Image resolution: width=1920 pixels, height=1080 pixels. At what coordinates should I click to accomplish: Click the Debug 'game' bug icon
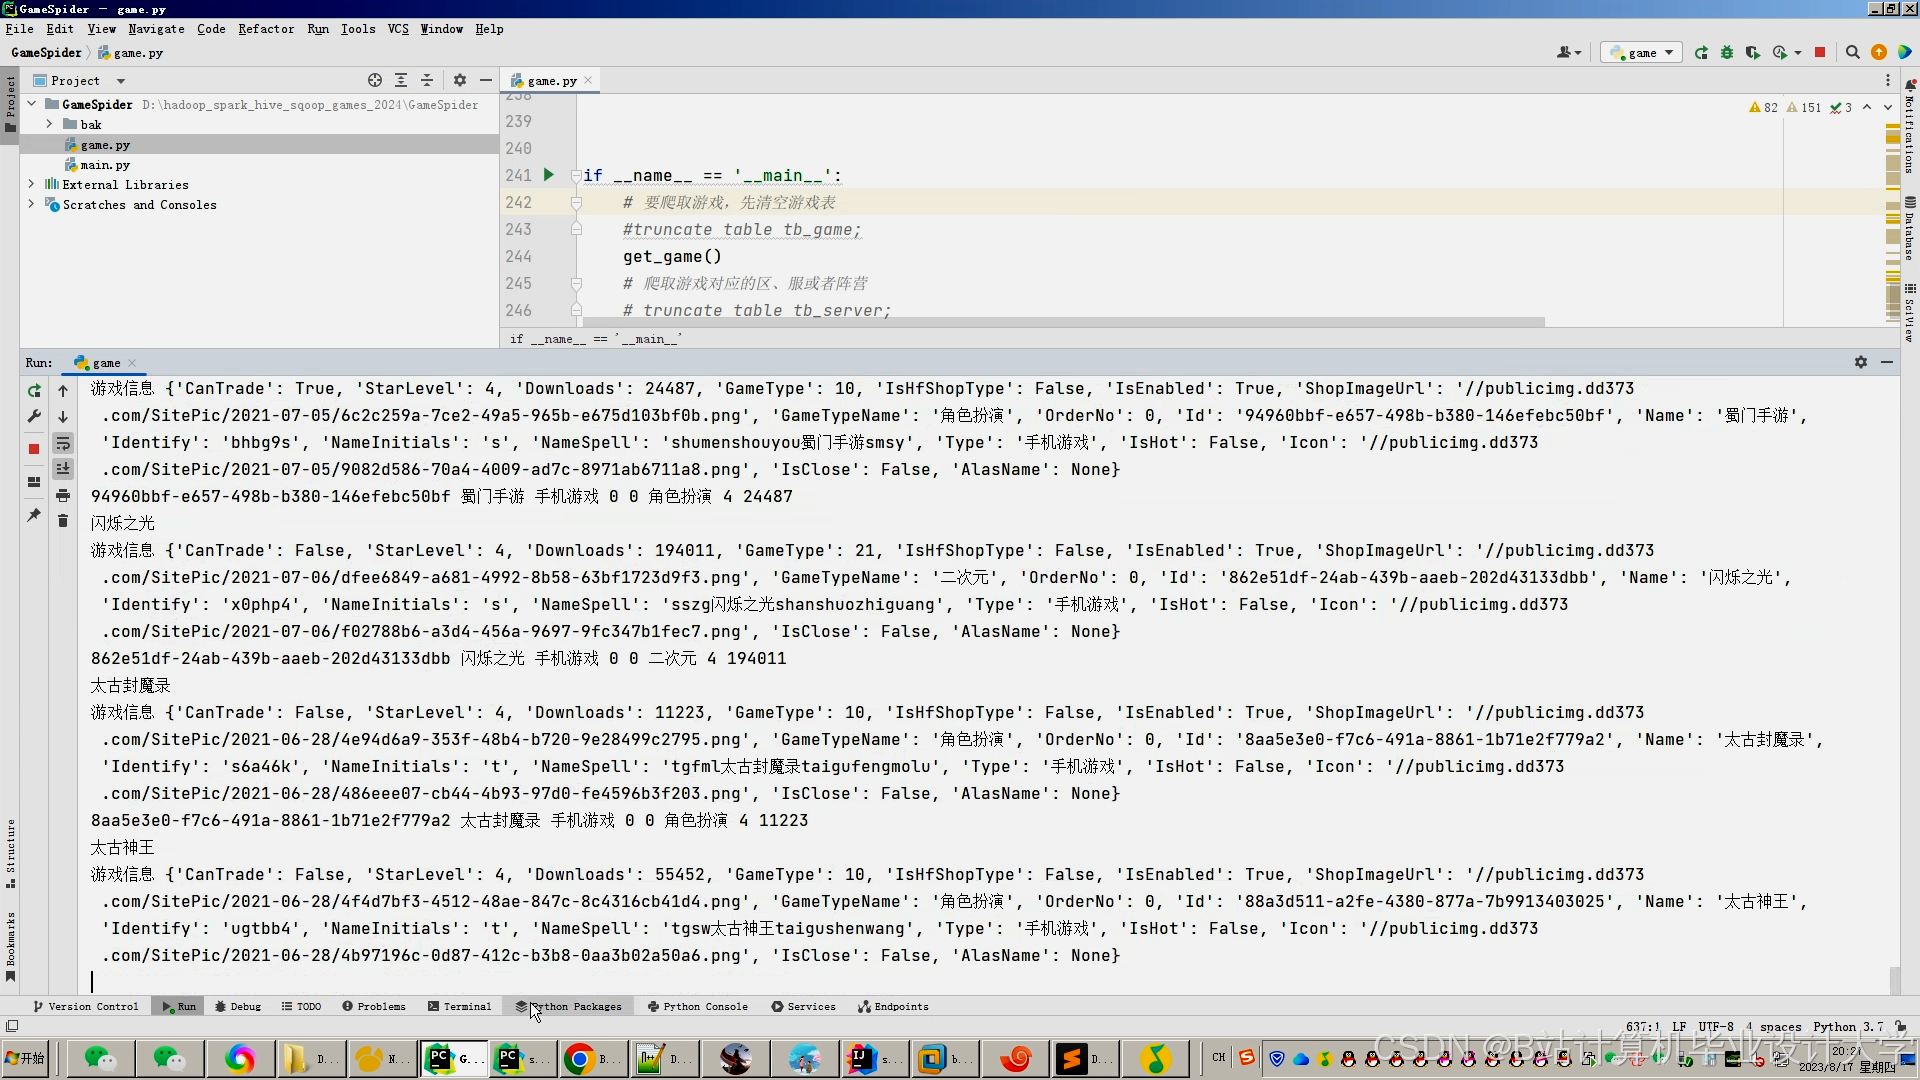click(1727, 53)
